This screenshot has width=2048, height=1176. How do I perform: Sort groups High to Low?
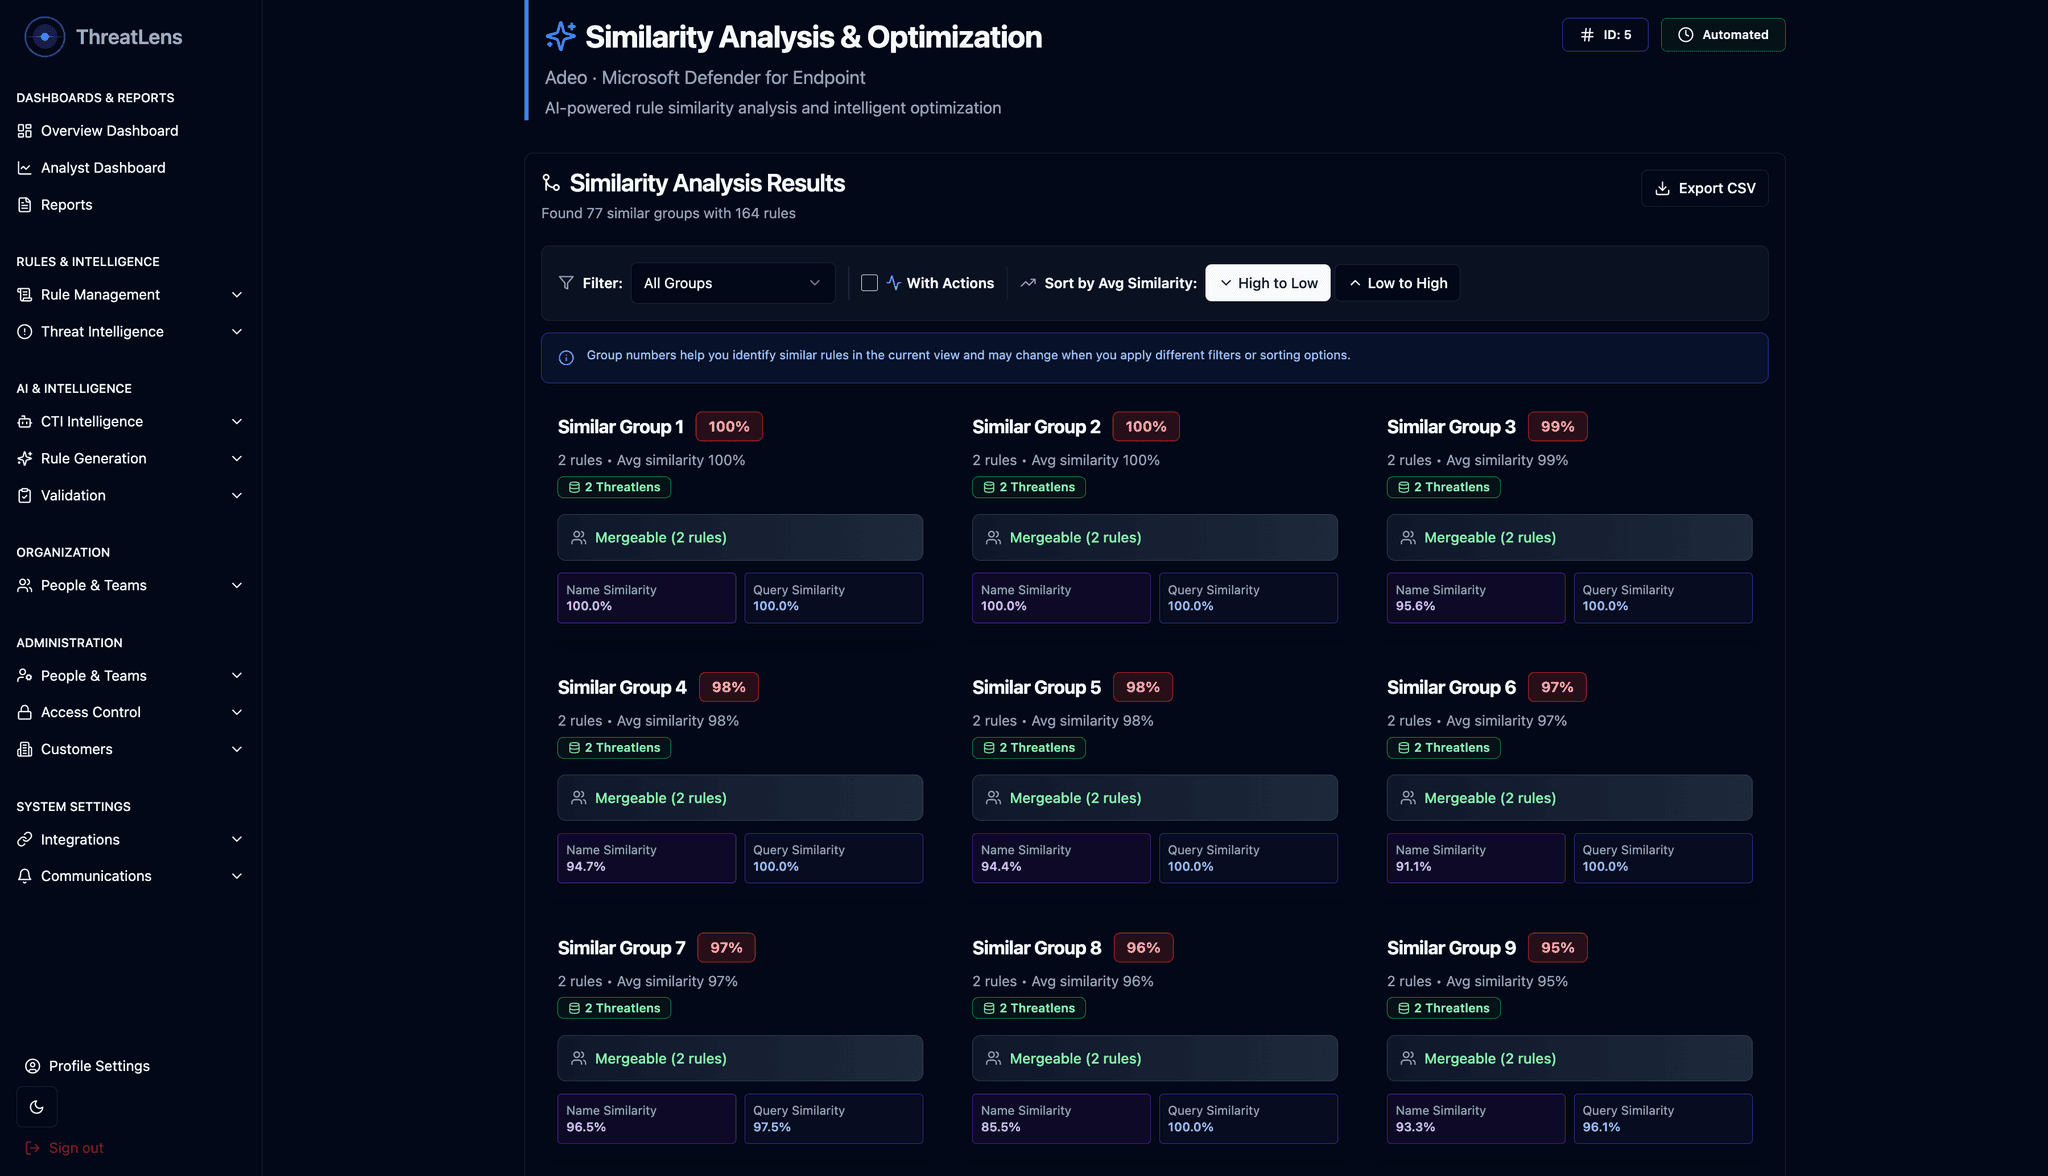(x=1268, y=283)
